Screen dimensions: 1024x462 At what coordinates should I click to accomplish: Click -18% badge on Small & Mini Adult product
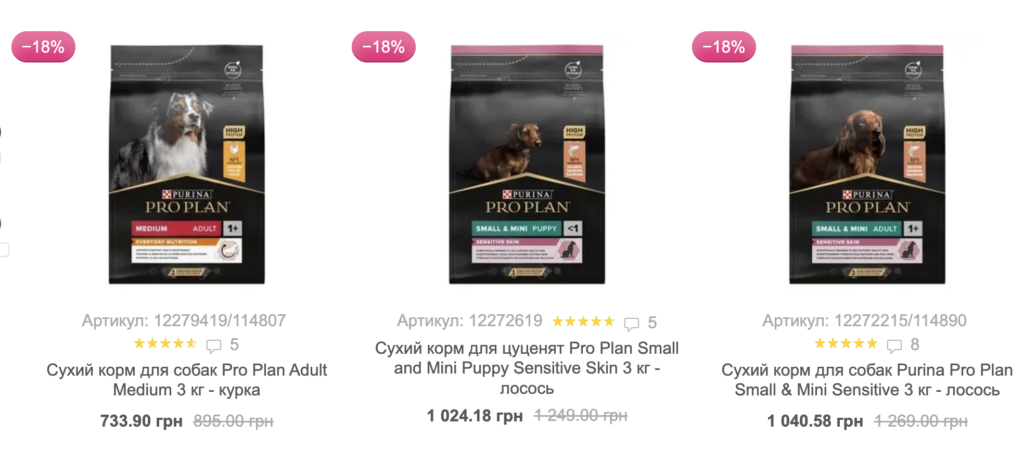coord(724,46)
